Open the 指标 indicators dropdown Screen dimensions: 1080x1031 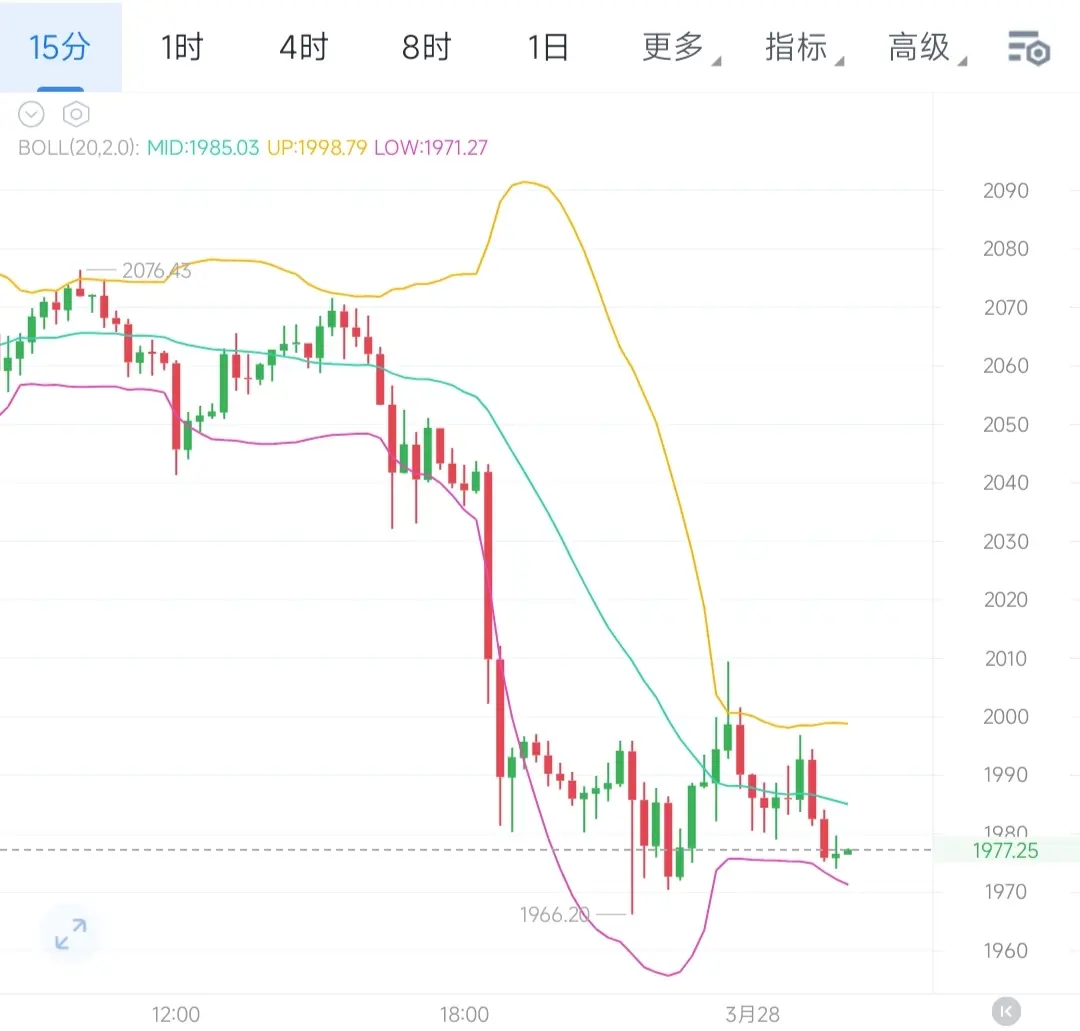pyautogui.click(x=803, y=48)
